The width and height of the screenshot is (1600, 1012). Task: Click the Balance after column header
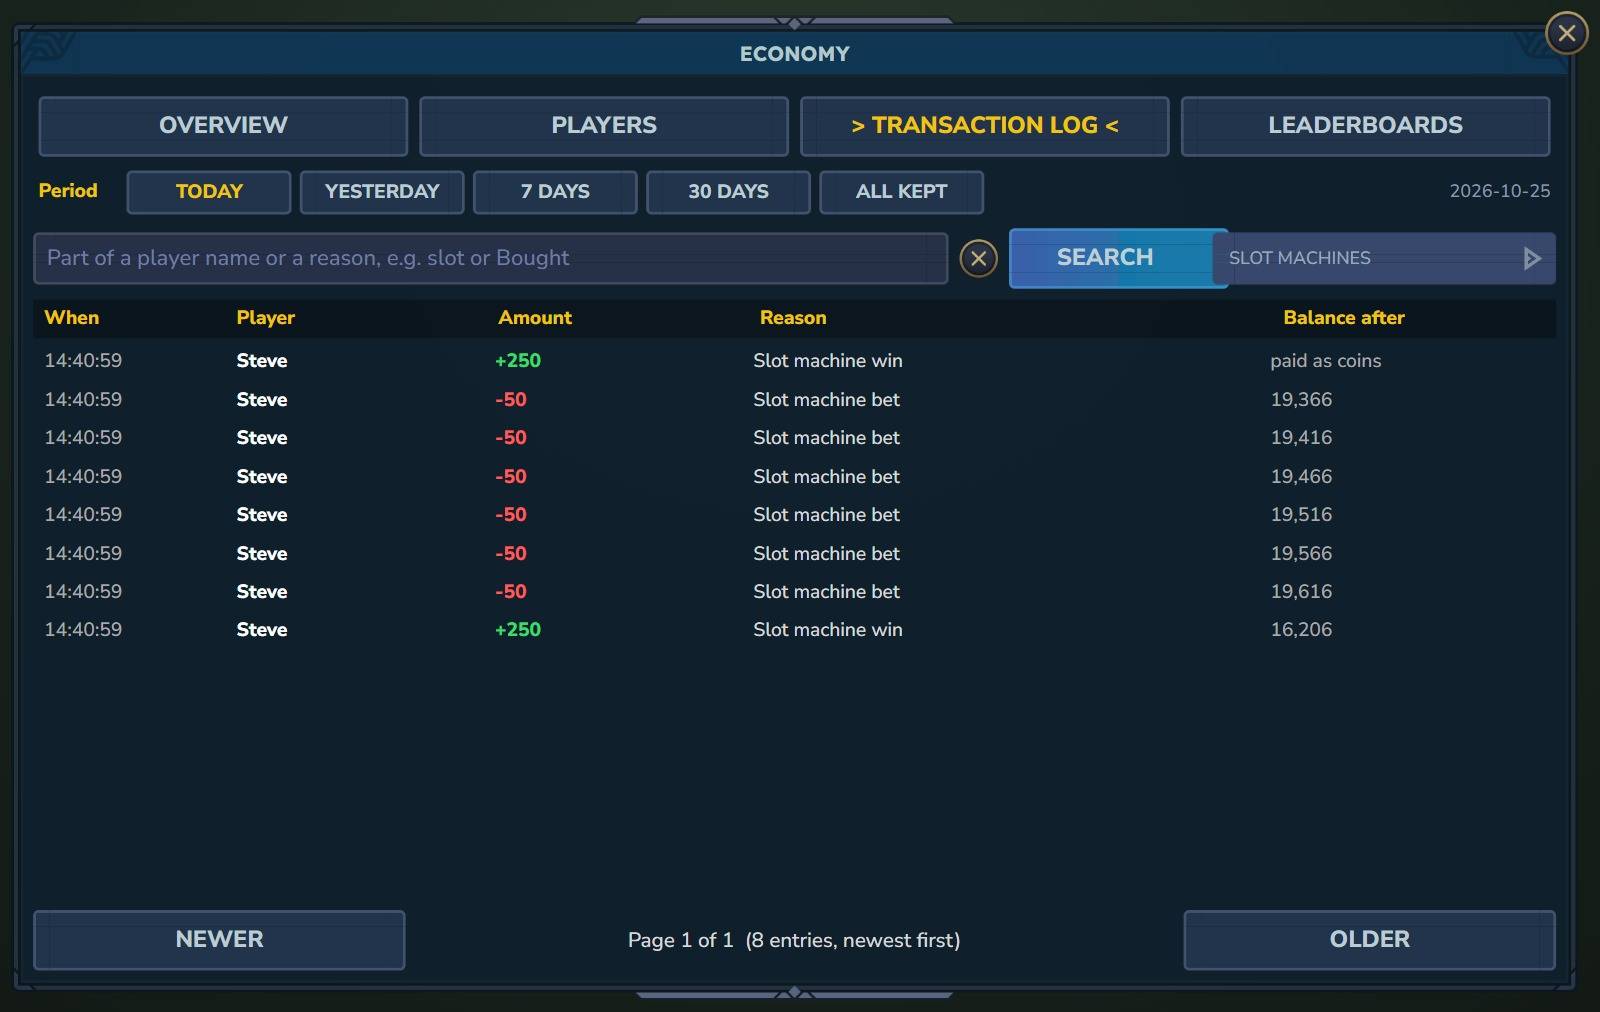tap(1344, 318)
